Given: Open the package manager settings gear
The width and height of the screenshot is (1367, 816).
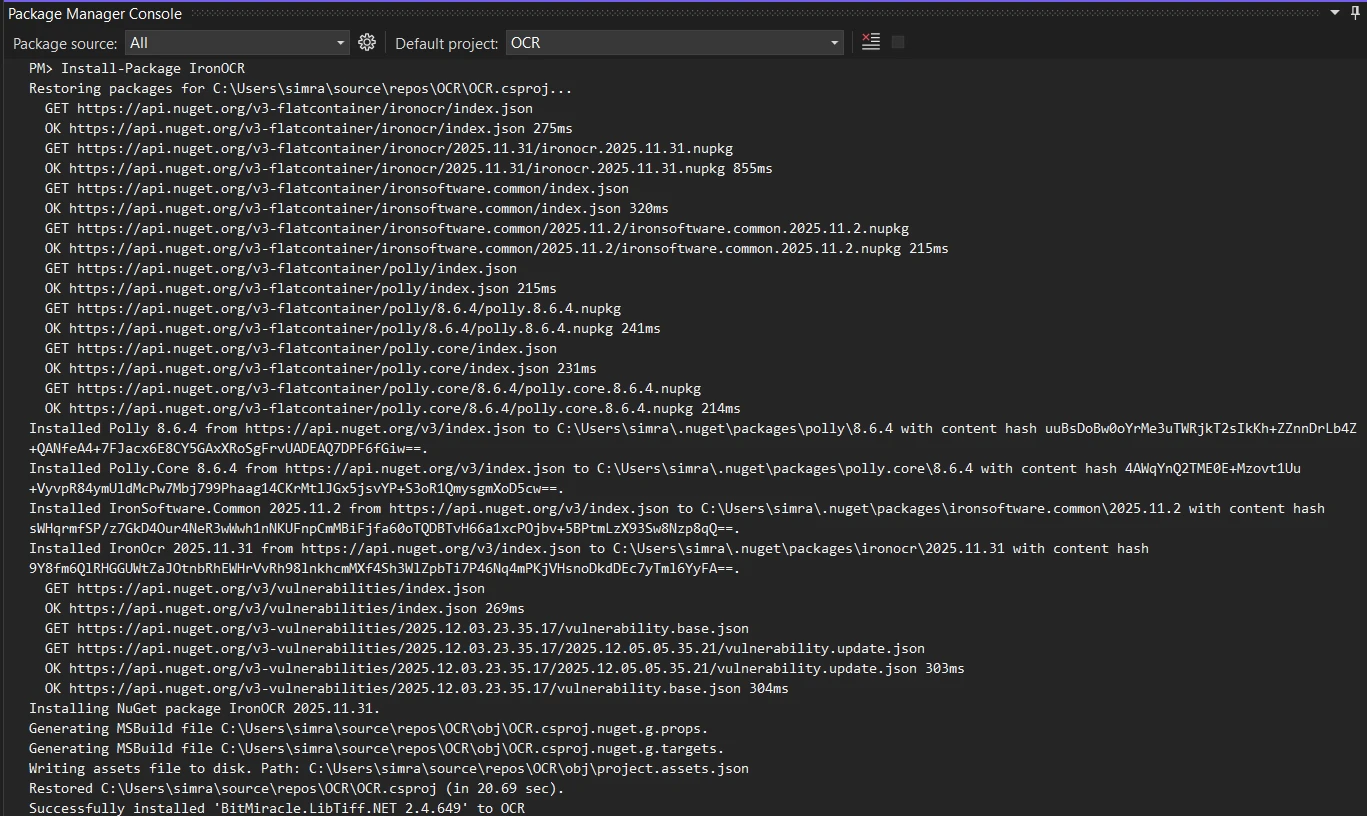Looking at the screenshot, I should click(367, 42).
